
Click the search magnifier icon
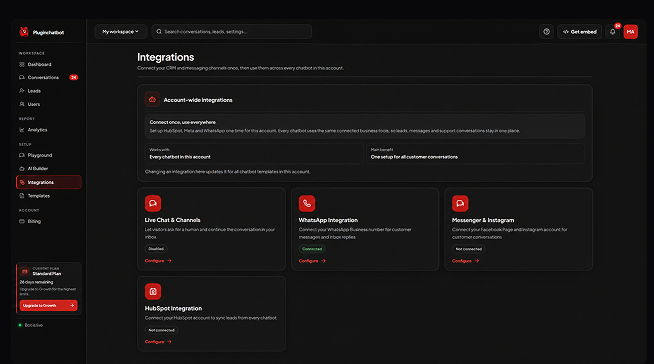tap(159, 32)
